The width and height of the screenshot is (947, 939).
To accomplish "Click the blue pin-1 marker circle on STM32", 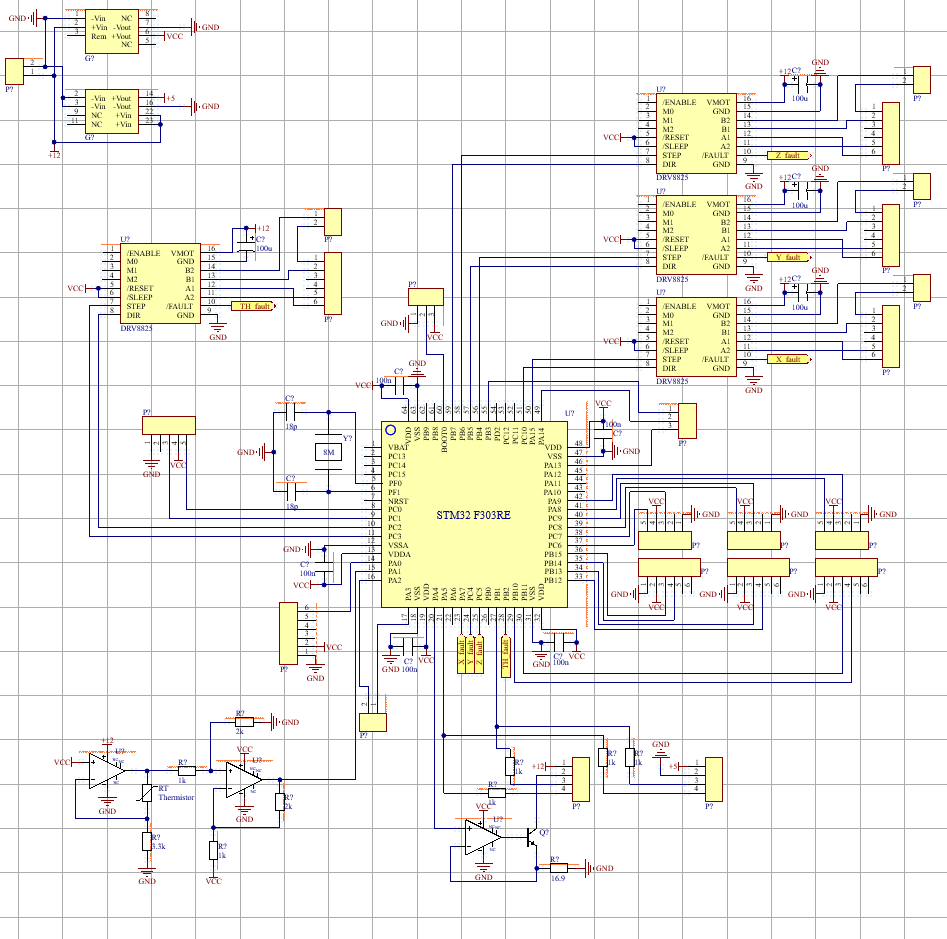I will pos(390,430).
